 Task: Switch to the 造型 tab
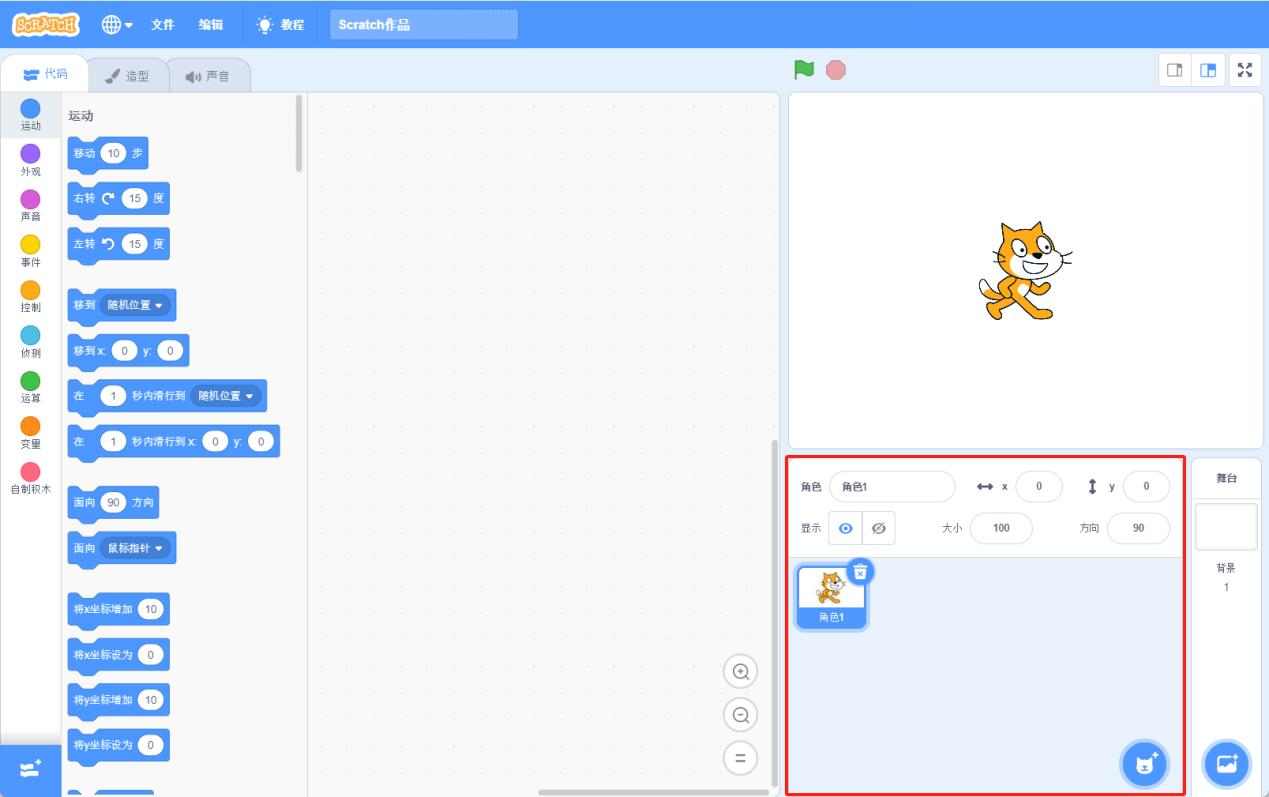(x=127, y=76)
